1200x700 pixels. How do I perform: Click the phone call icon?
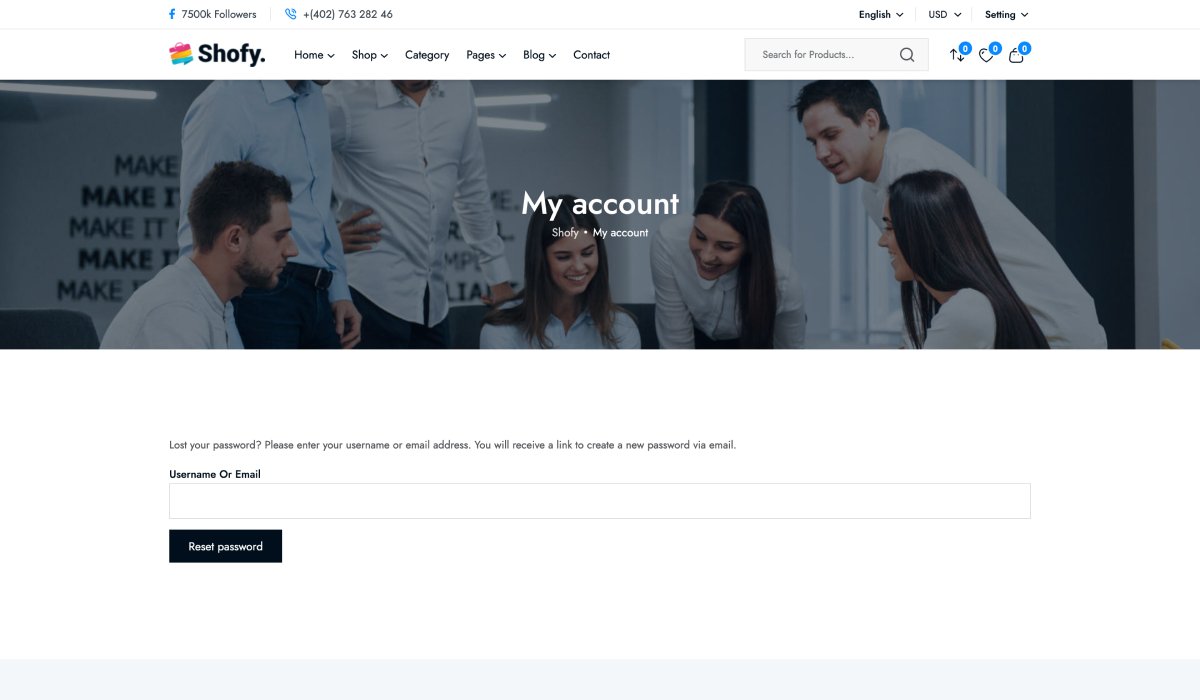[x=291, y=15]
